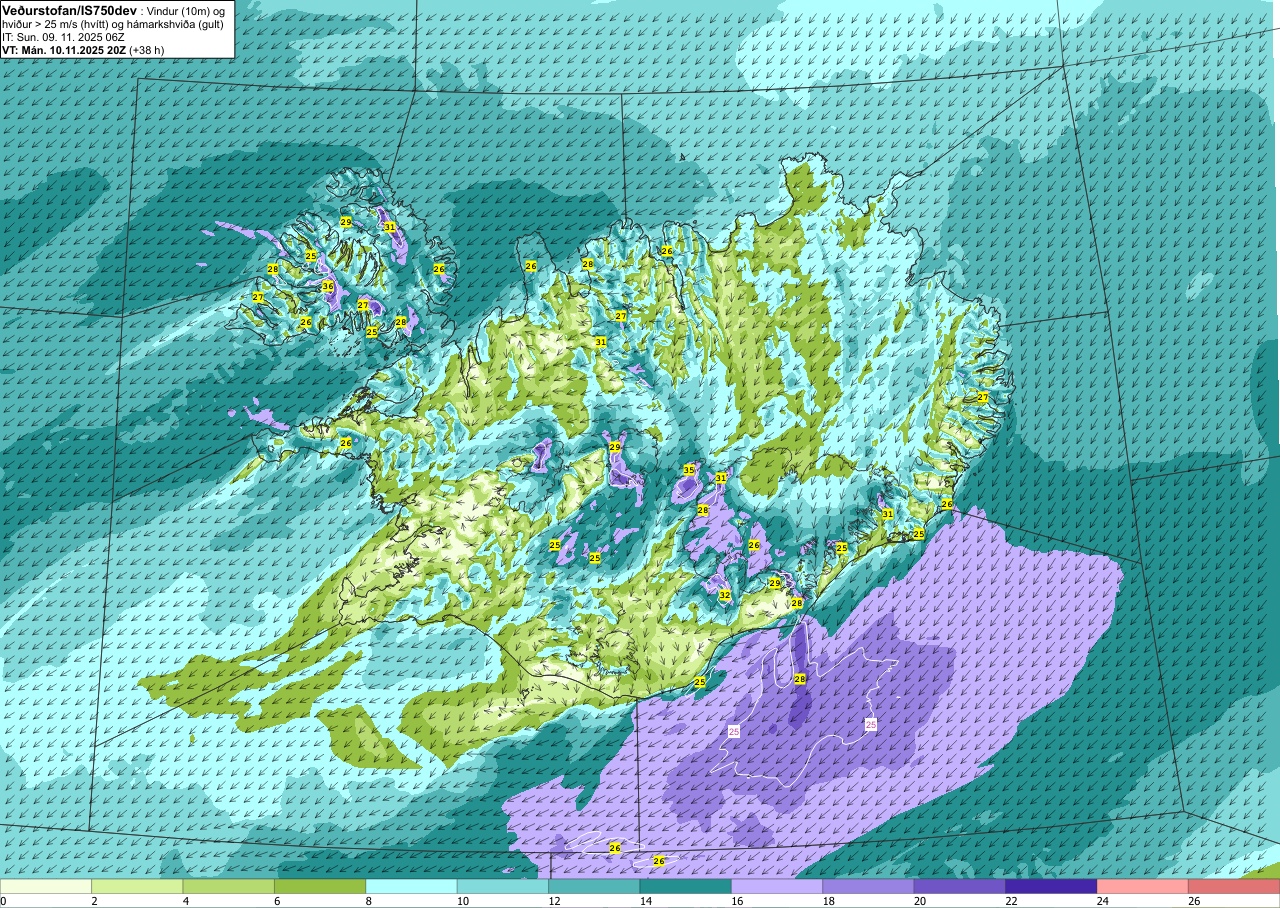Viewport: 1280px width, 908px height.
Task: Click the yellow gust label 32
Action: coord(725,595)
